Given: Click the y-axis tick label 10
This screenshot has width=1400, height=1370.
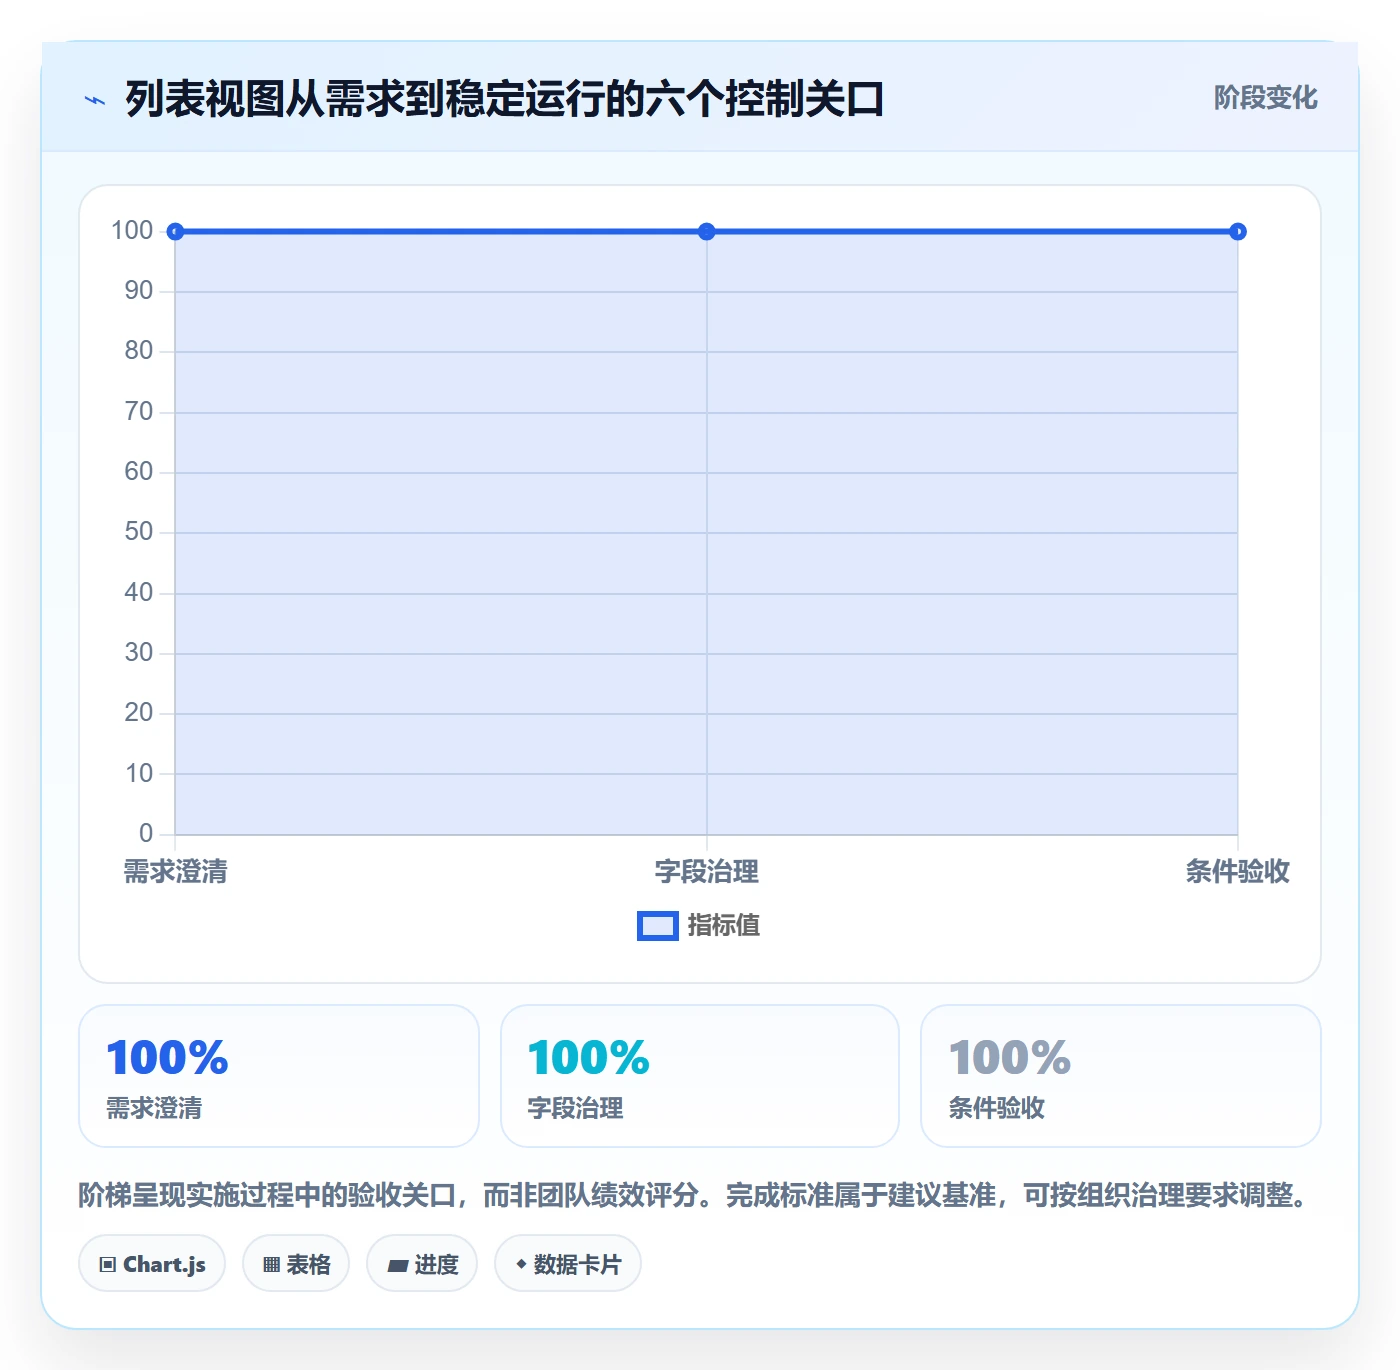Looking at the screenshot, I should click(139, 774).
